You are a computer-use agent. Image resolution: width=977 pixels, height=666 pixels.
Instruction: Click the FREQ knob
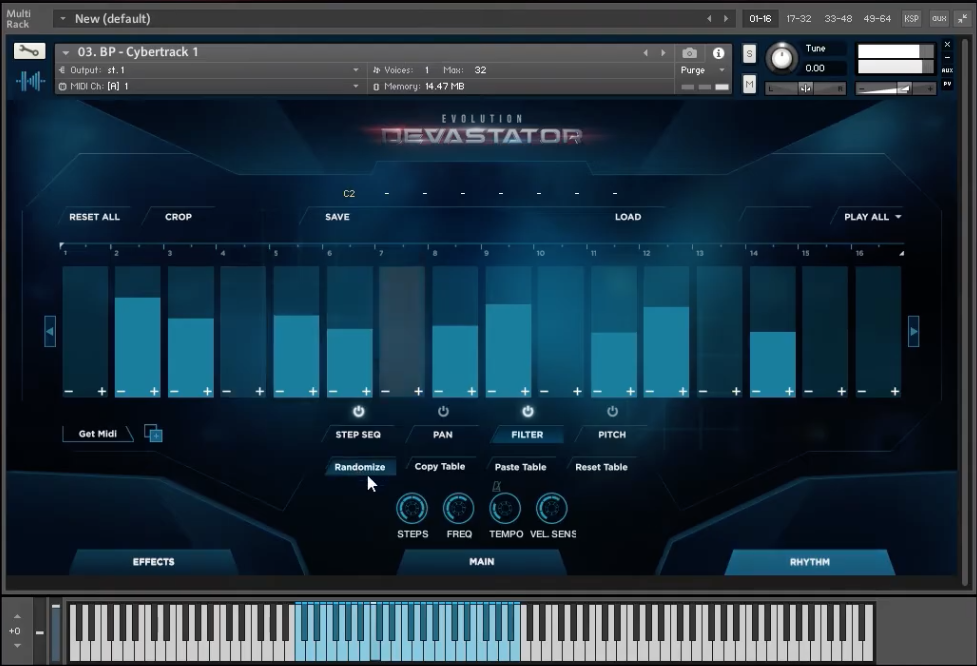click(x=459, y=508)
